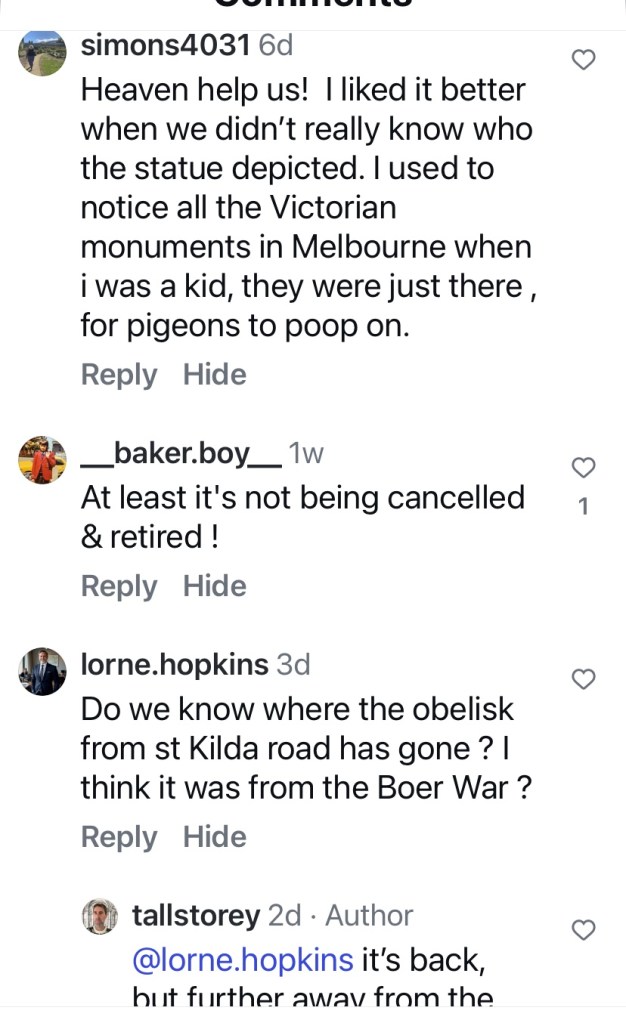626x1023 pixels.
Task: Like tallstorey's author reply heart
Action: click(583, 930)
